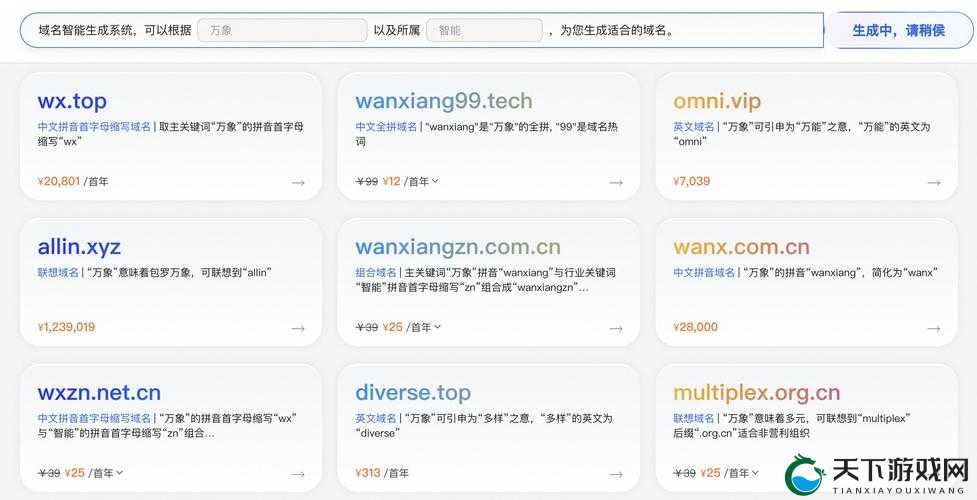Expand price options for multiplex.org.cn ¥25
Image resolution: width=977 pixels, height=500 pixels.
[x=755, y=473]
